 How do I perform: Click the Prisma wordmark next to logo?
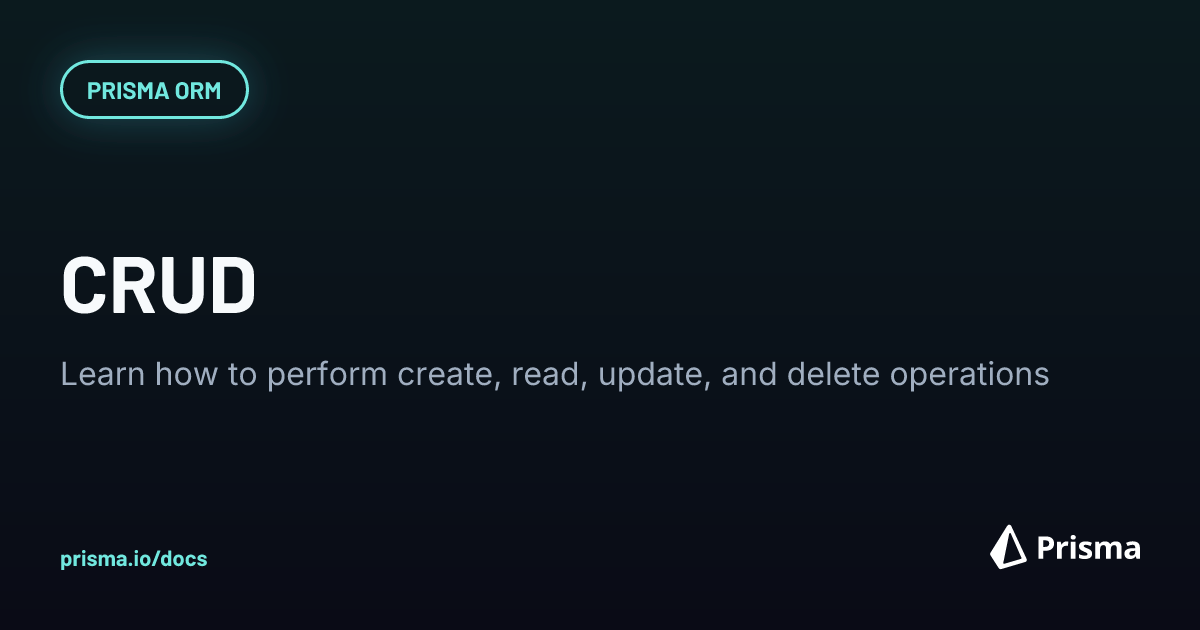tap(1089, 548)
